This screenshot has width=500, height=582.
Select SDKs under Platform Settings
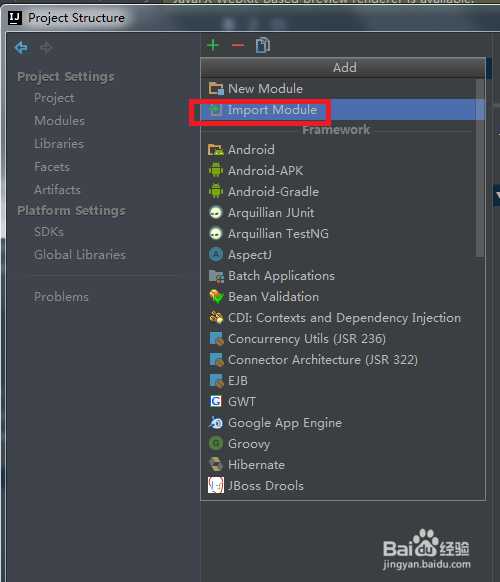[49, 232]
